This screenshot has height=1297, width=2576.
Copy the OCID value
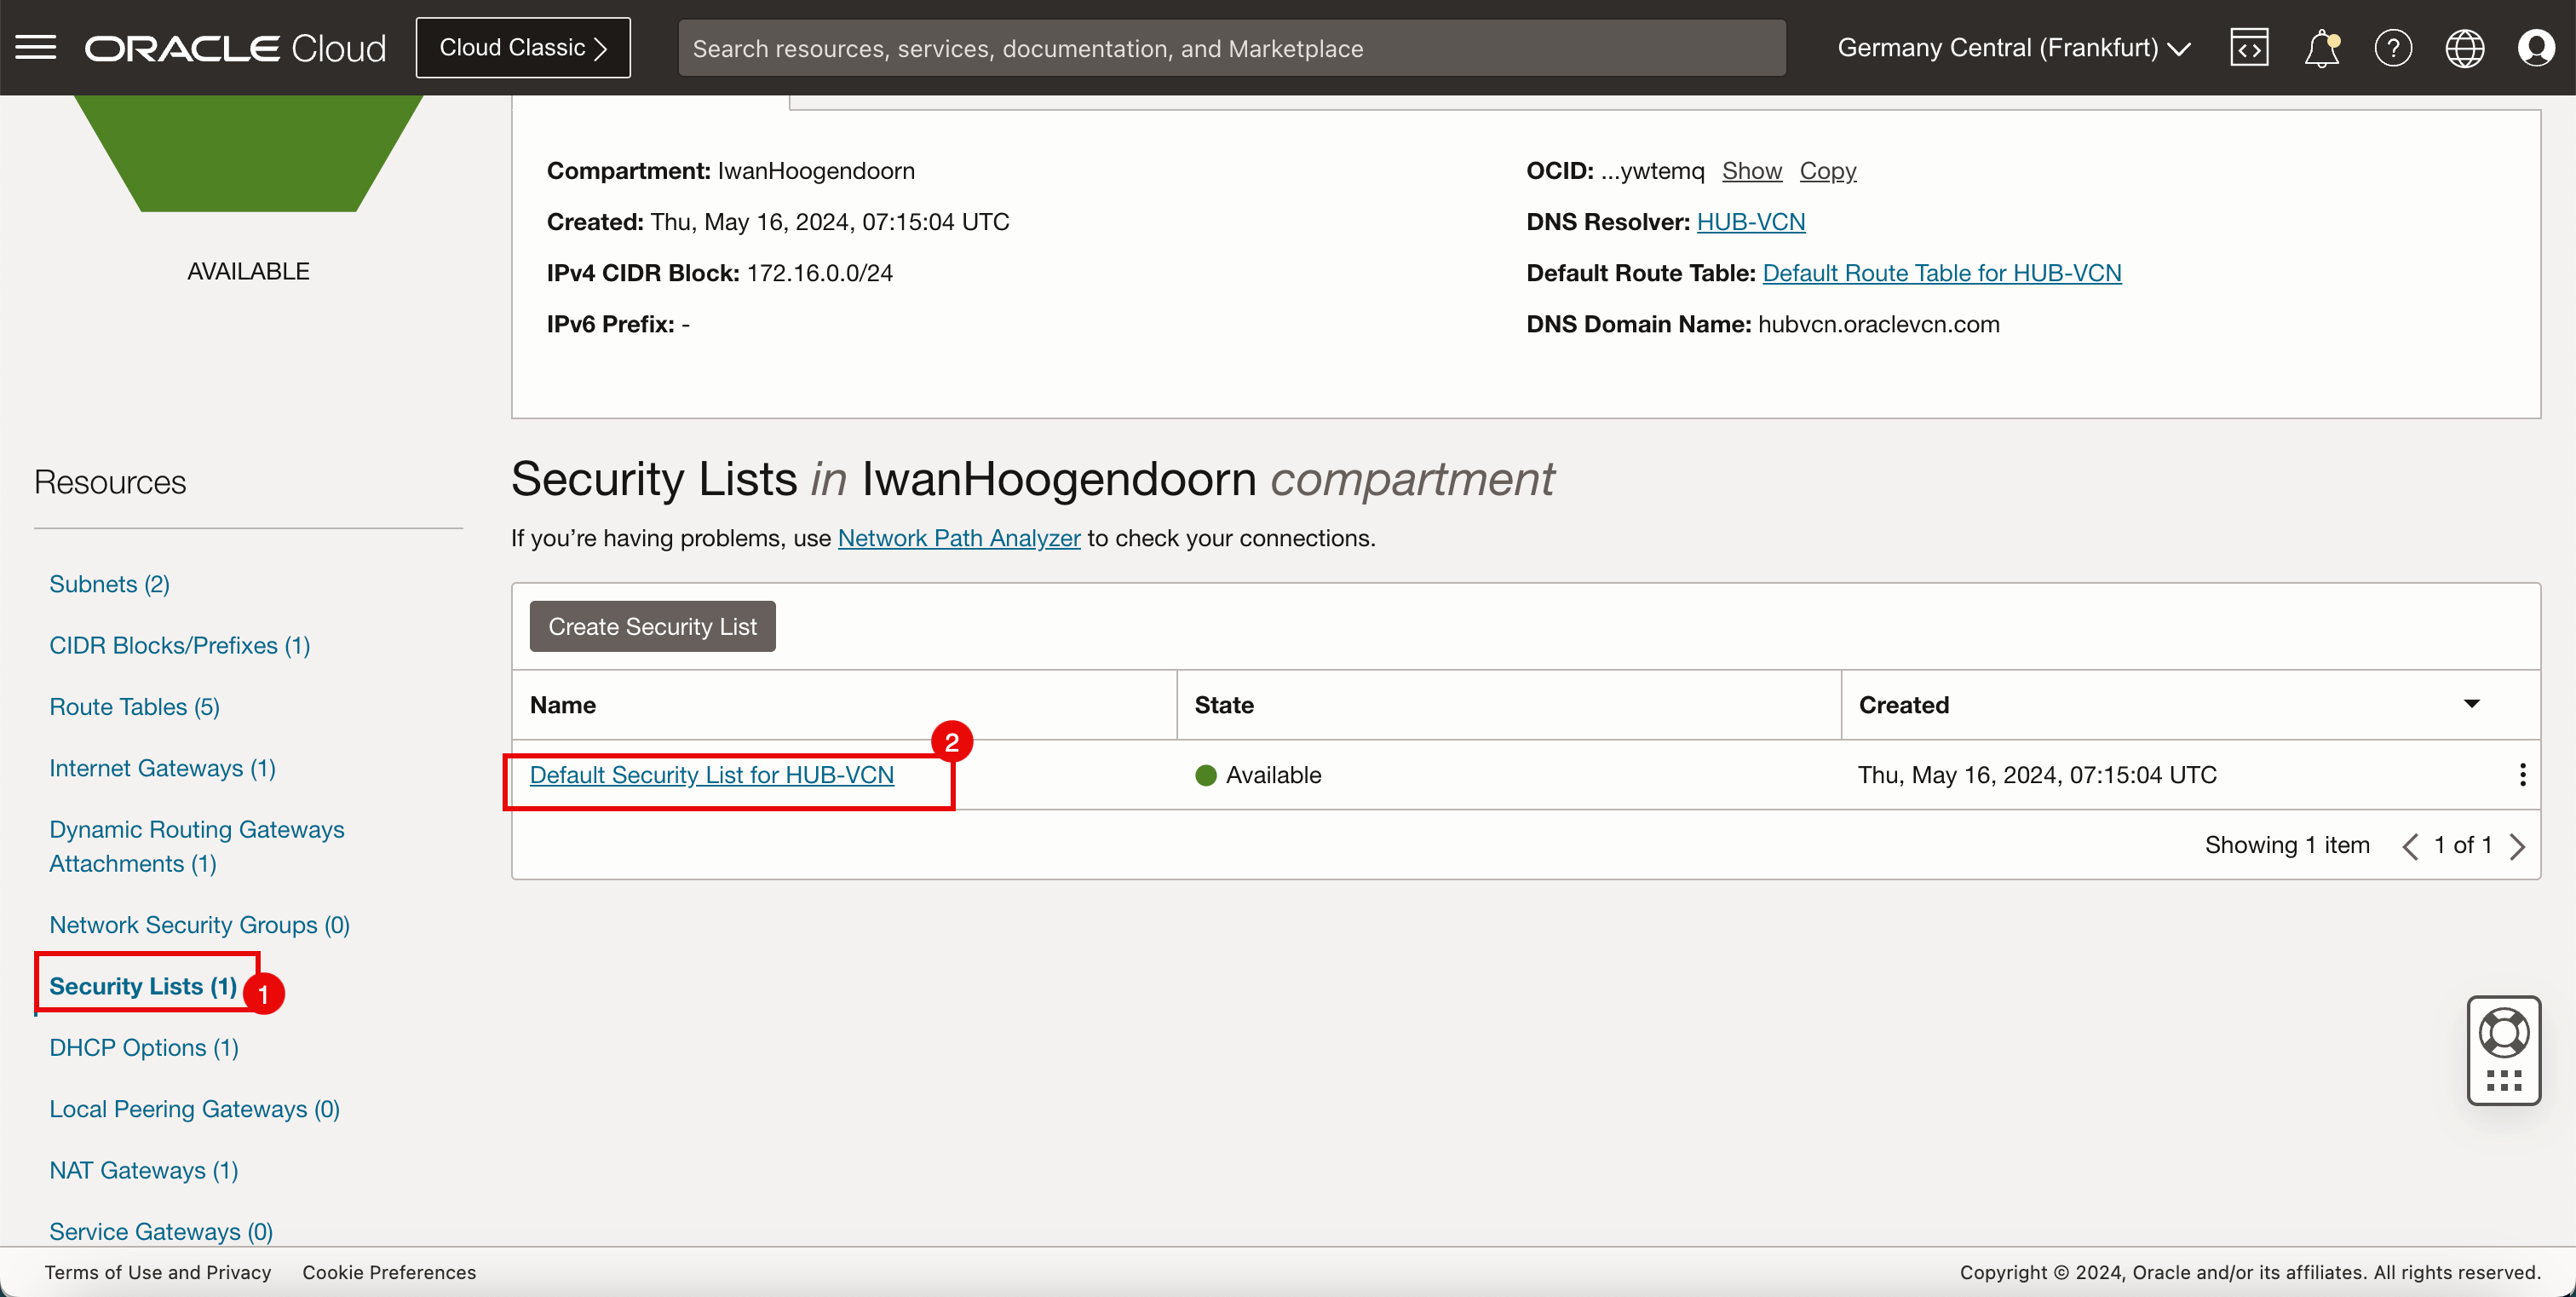tap(1827, 171)
